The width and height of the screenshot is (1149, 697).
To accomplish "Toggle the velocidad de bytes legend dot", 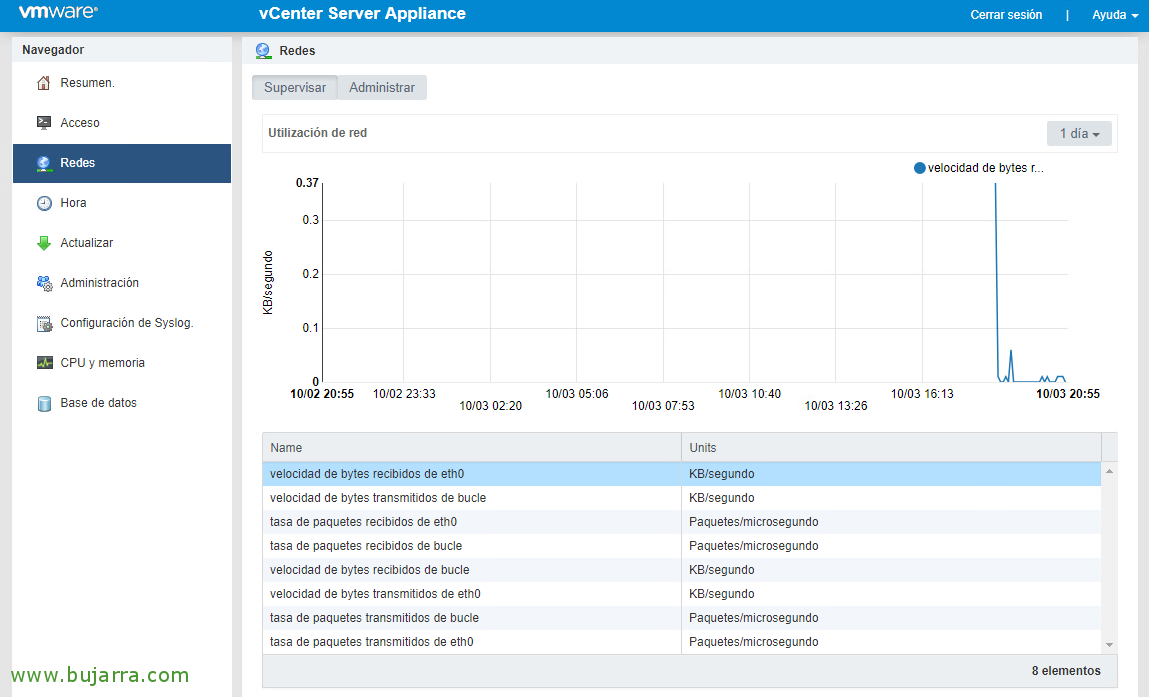I will 920,168.
